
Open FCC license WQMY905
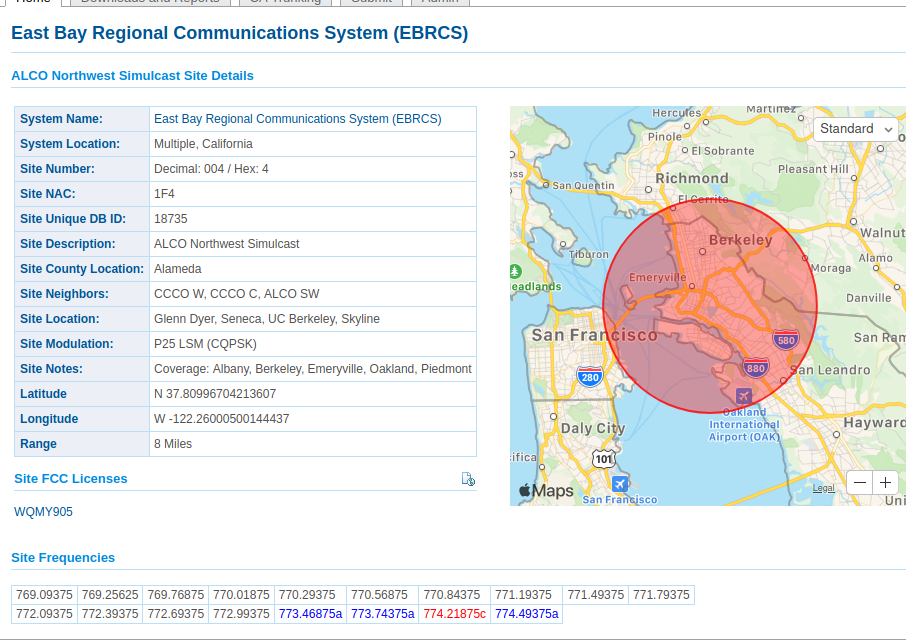coord(43,512)
